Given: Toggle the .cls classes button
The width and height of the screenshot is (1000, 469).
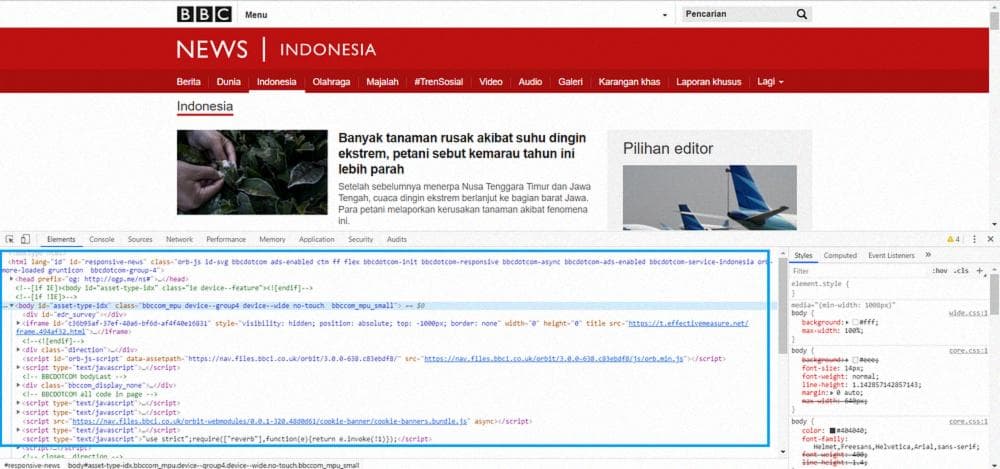Looking at the screenshot, I should [x=960, y=271].
